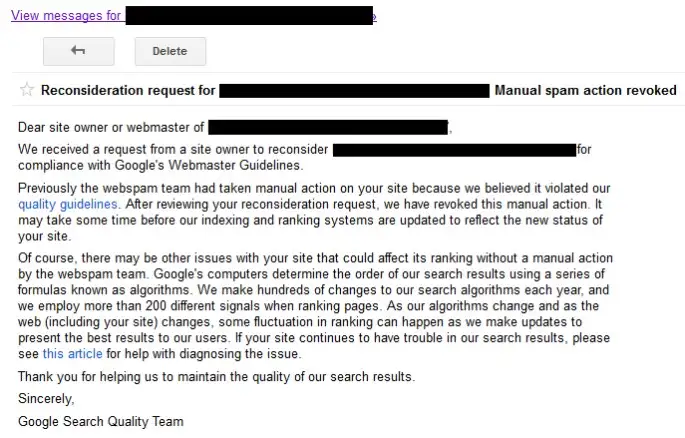Open the 'View messages for' link
Viewport: 685px width, 438px height.
click(66, 15)
